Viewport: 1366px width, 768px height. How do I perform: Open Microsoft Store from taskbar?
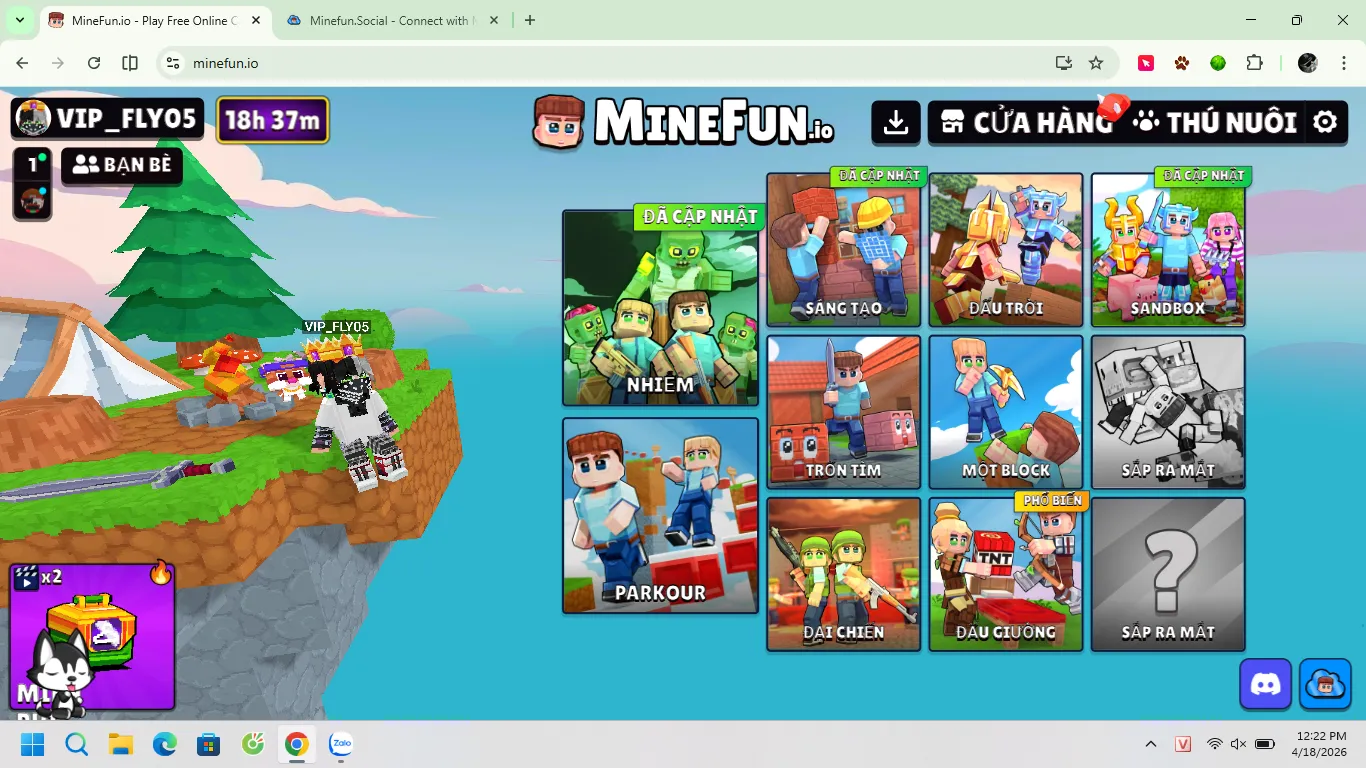pyautogui.click(x=208, y=744)
